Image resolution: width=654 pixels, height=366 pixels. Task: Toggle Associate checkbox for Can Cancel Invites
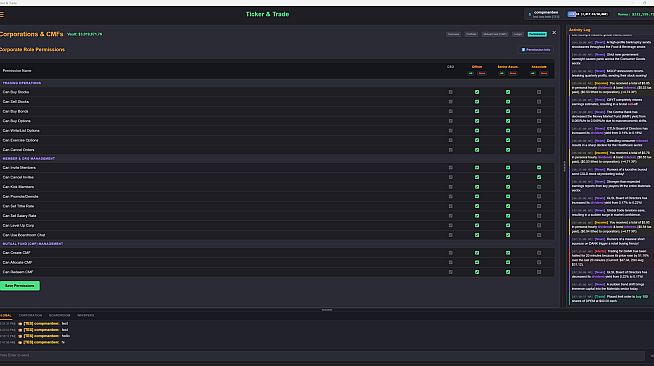coord(539,177)
